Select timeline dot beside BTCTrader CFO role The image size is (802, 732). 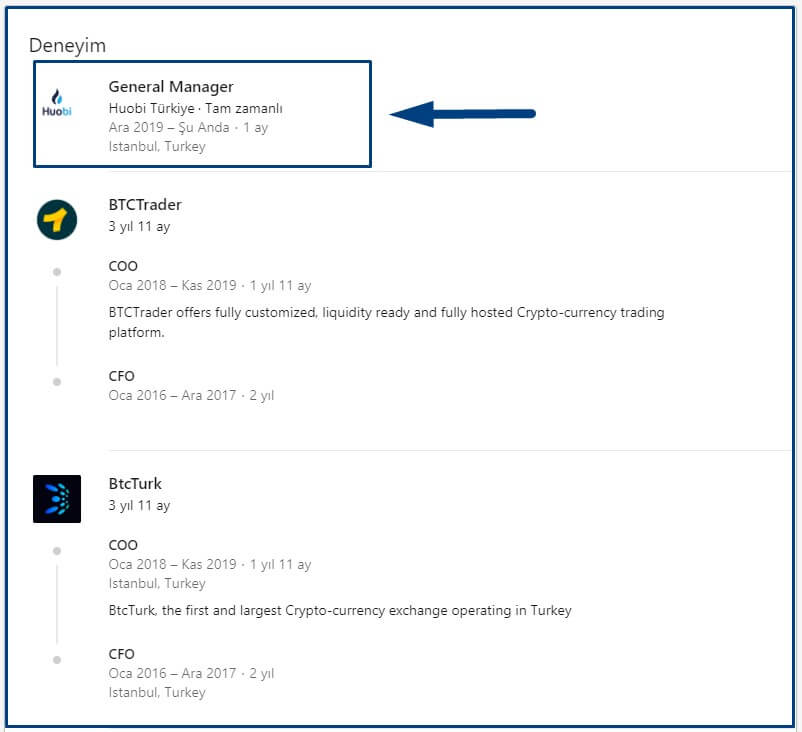coord(57,381)
